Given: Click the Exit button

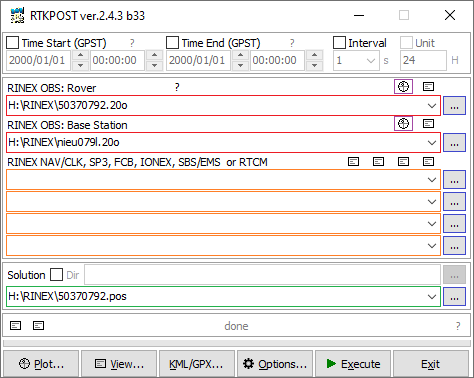Looking at the screenshot, I should pyautogui.click(x=431, y=364).
